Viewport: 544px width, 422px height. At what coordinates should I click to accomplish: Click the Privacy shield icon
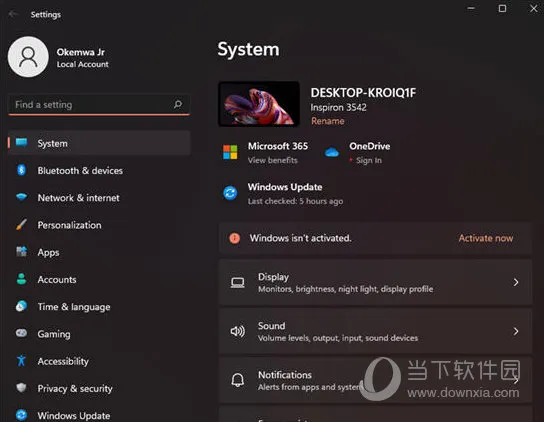pos(22,388)
